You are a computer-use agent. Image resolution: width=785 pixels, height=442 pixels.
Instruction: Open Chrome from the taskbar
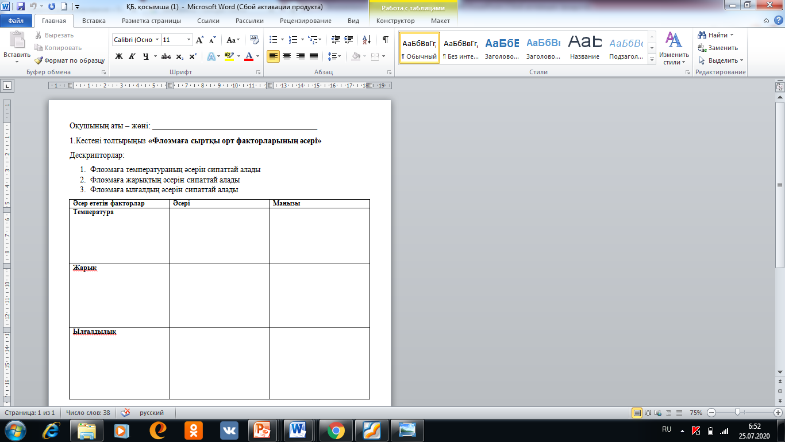coord(336,430)
